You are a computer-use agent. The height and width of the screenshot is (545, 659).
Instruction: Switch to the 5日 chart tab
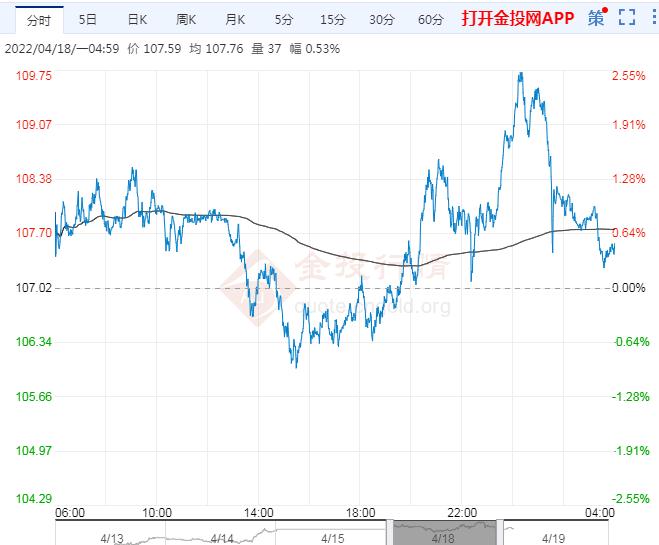pos(88,19)
